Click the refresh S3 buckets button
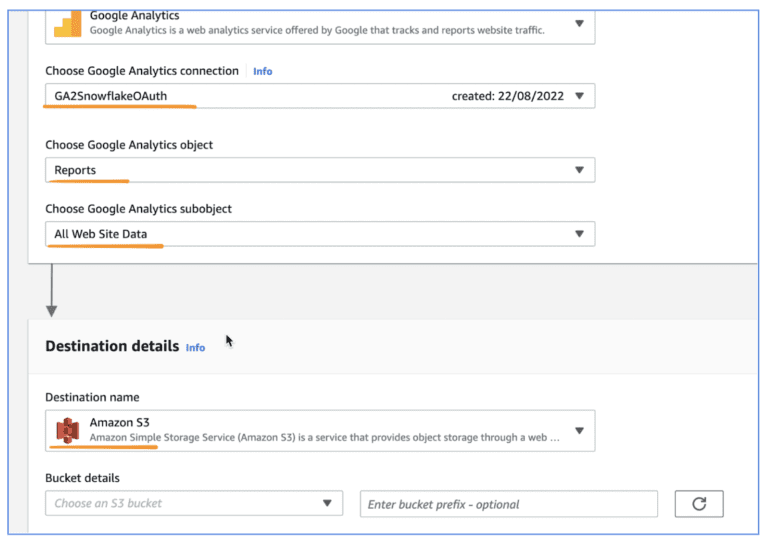 (698, 503)
